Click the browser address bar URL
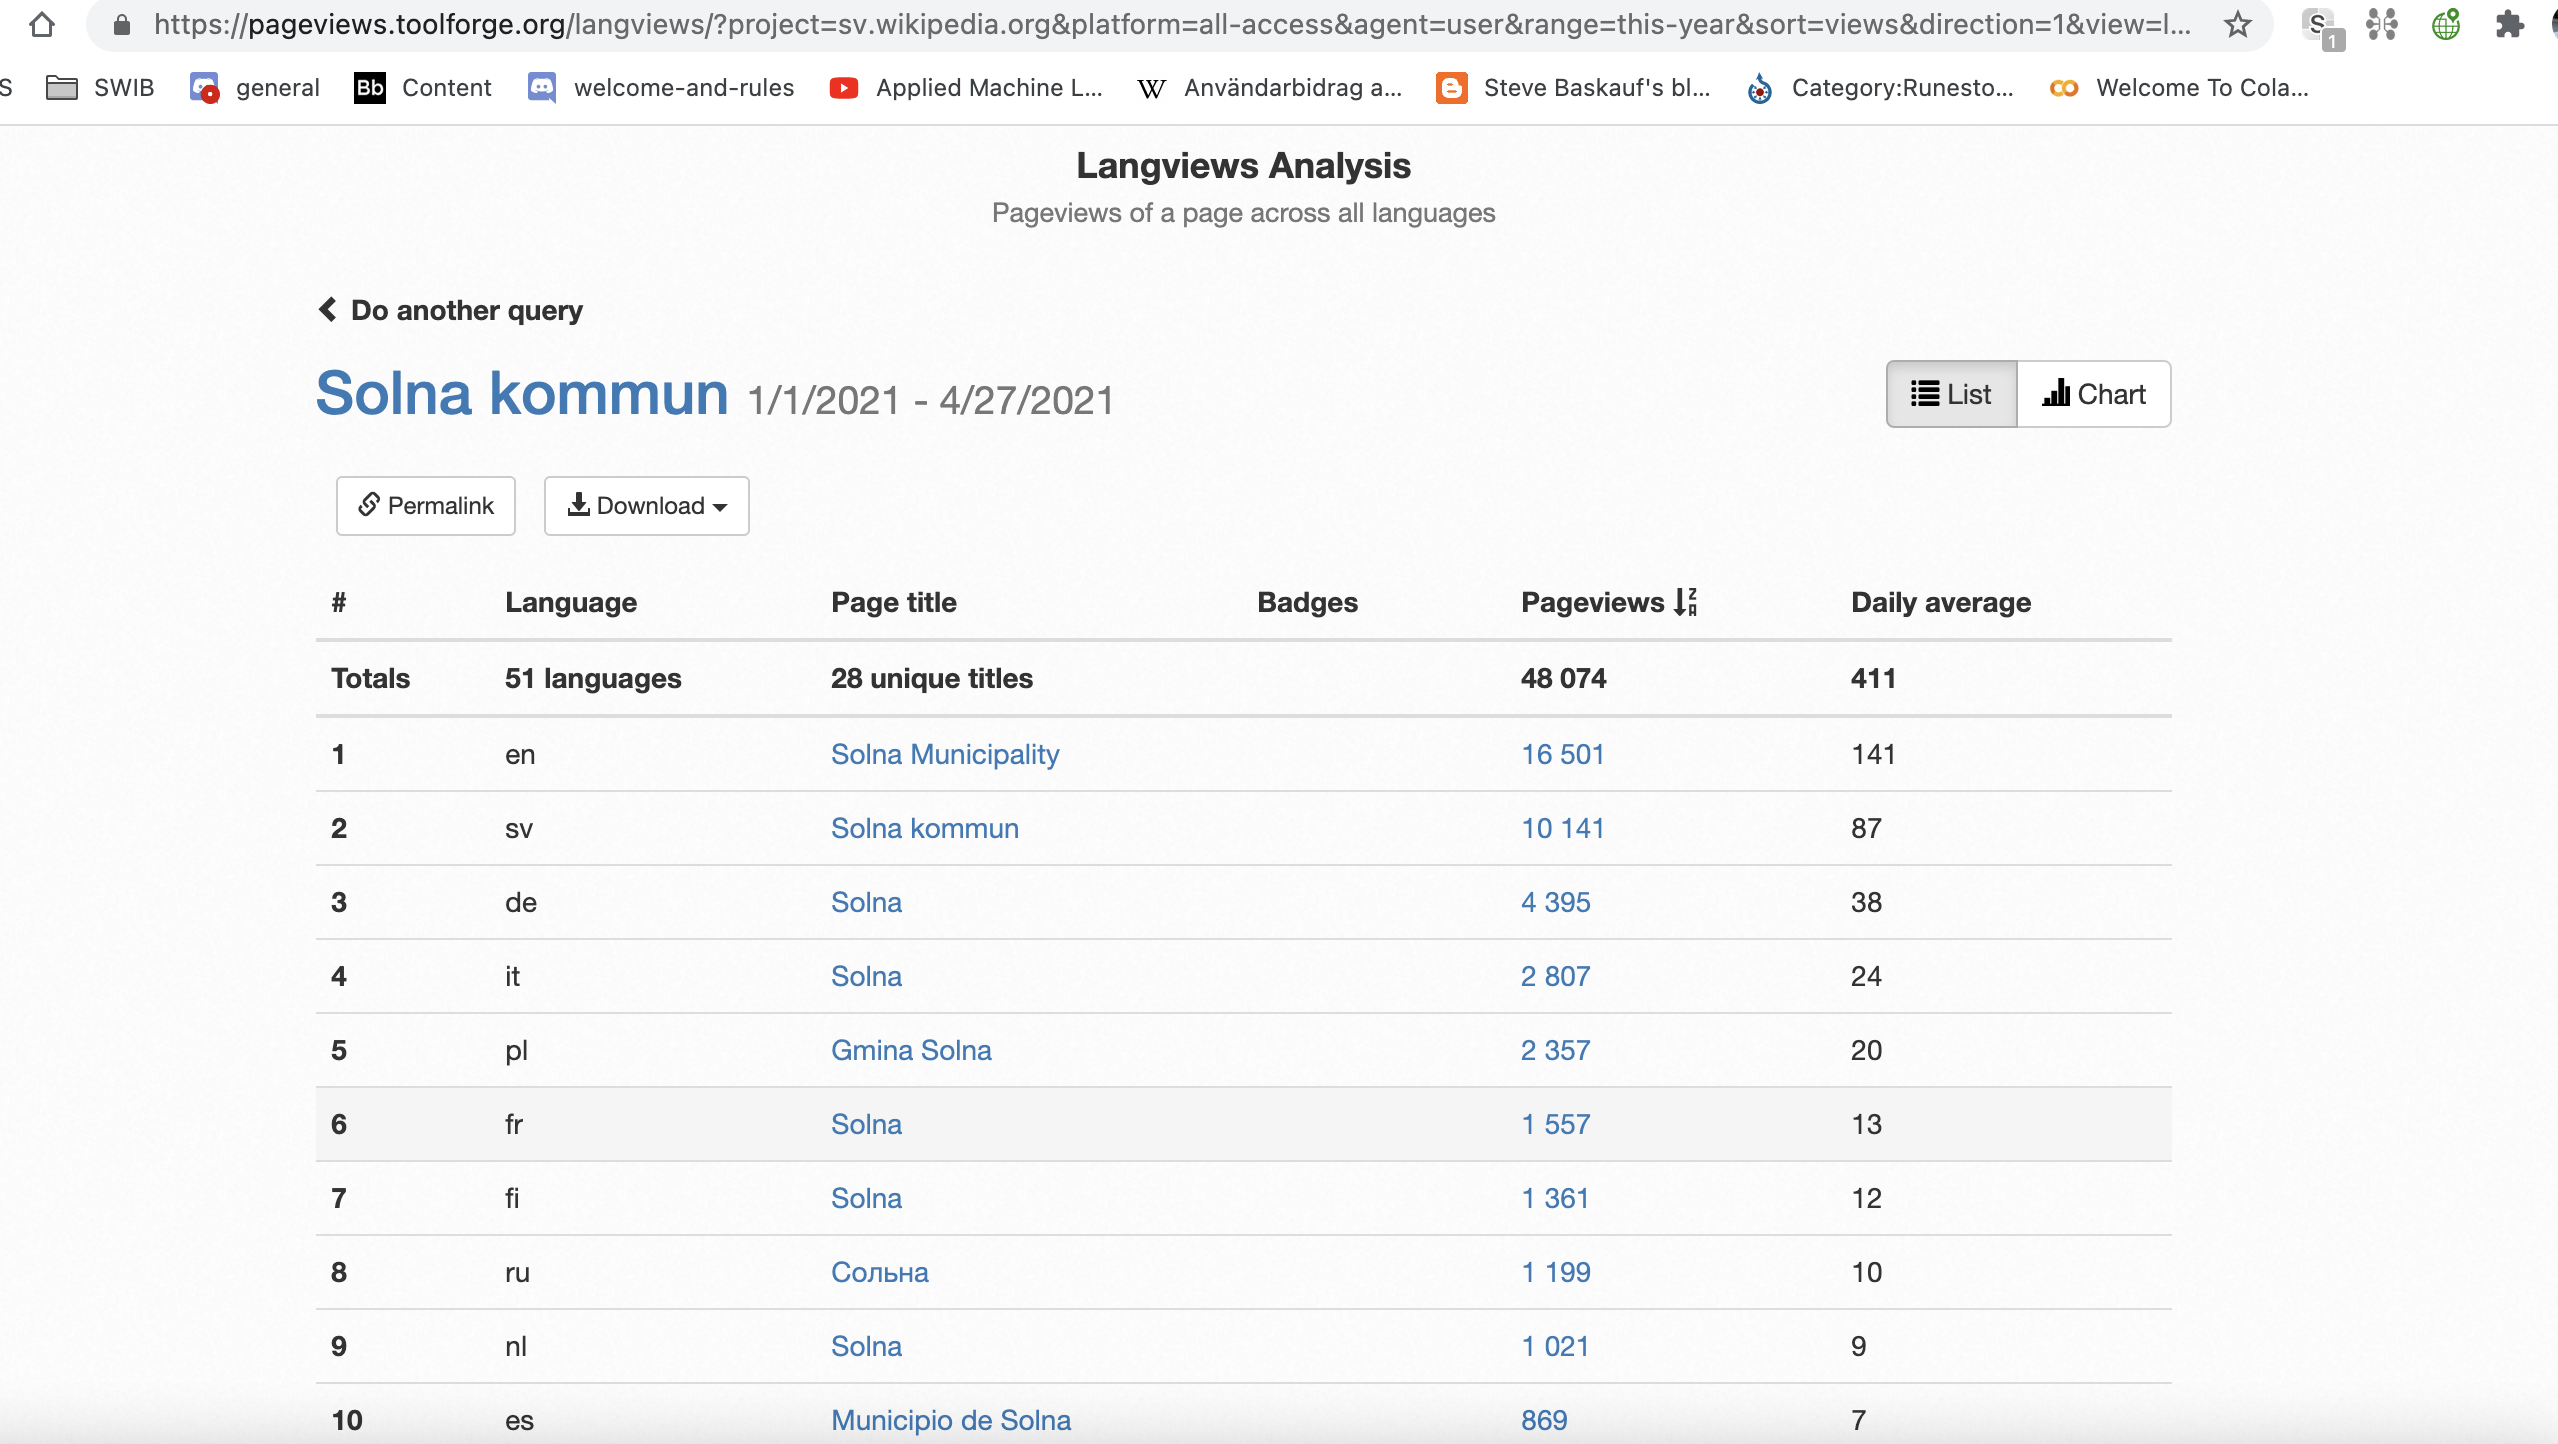The image size is (2558, 1444). click(1170, 24)
